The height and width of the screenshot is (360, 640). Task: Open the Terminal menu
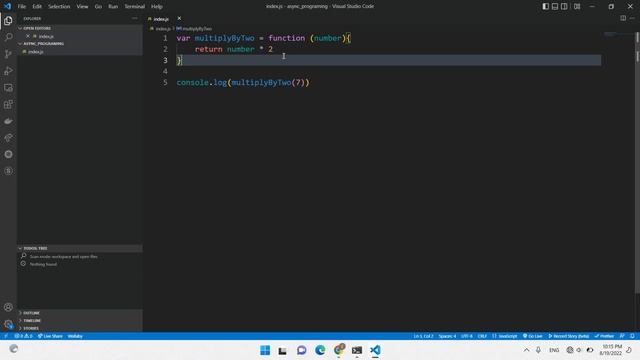pos(135,7)
